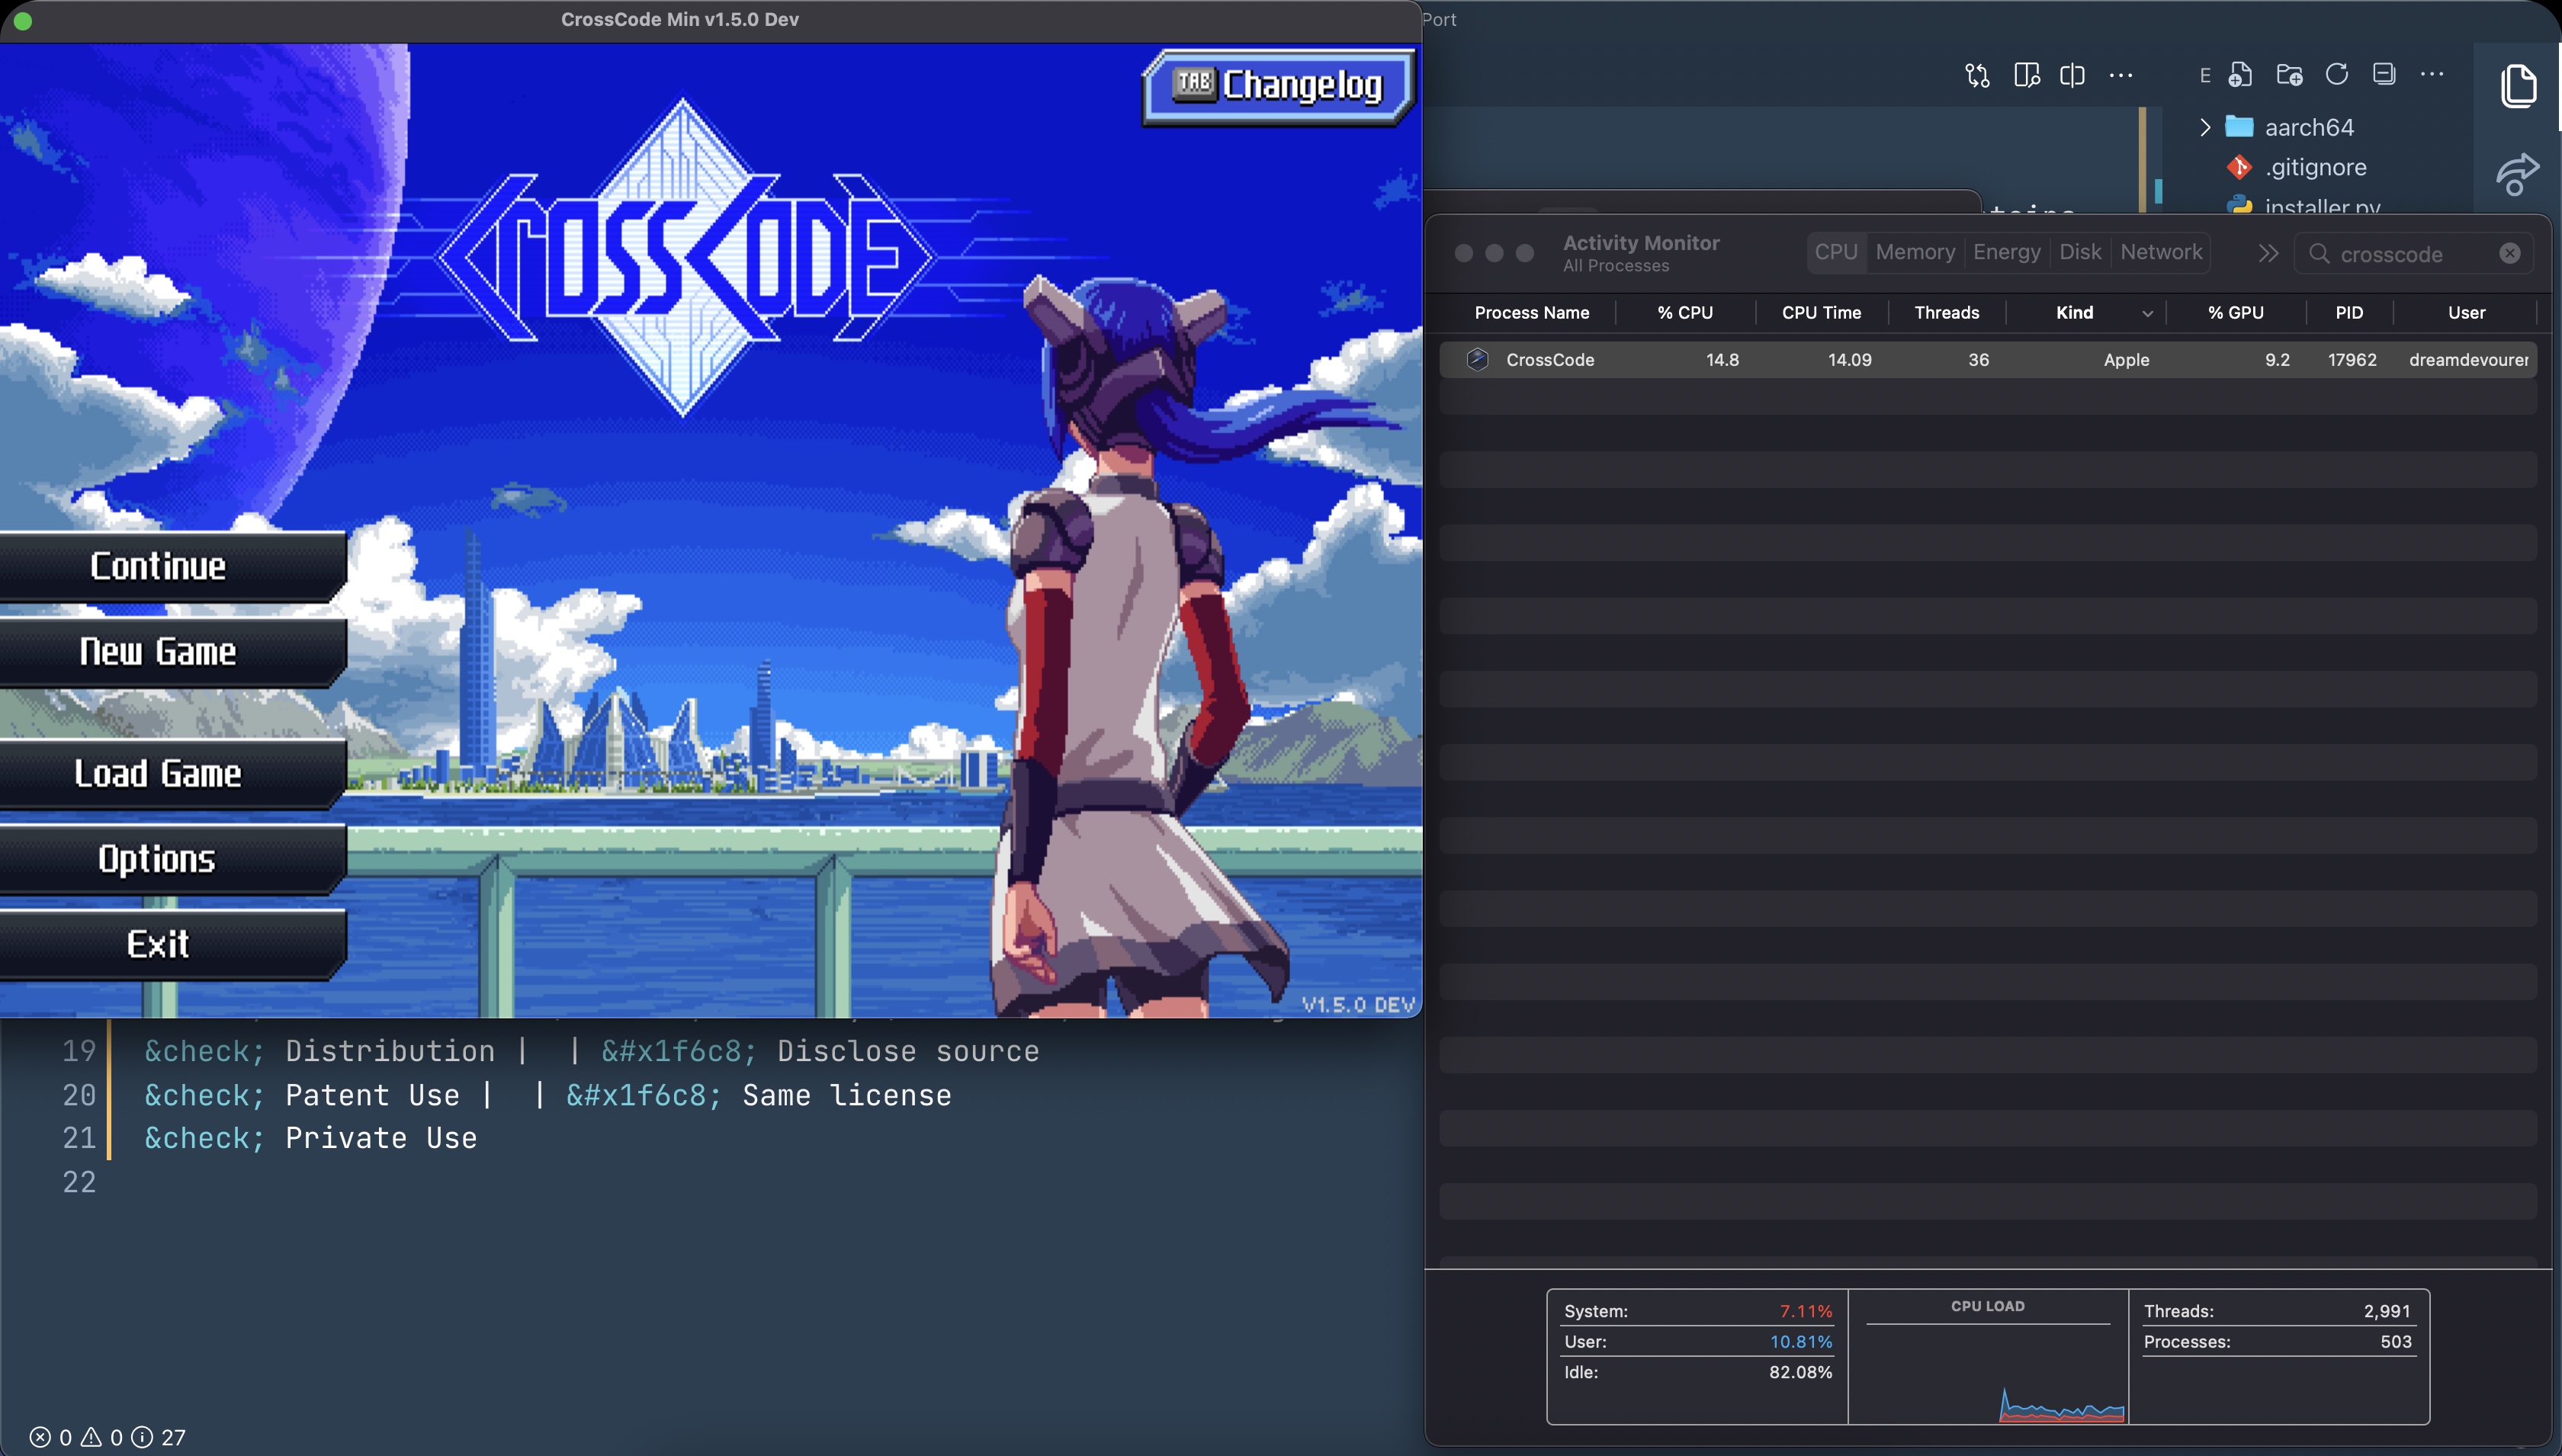This screenshot has width=2562, height=1456.
Task: Sort by the Kind column header
Action: [x=2074, y=313]
